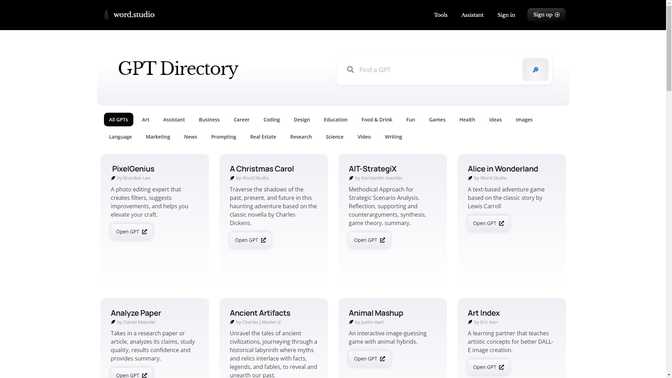
Task: Click the PixelGenius card title
Action: coord(133,169)
